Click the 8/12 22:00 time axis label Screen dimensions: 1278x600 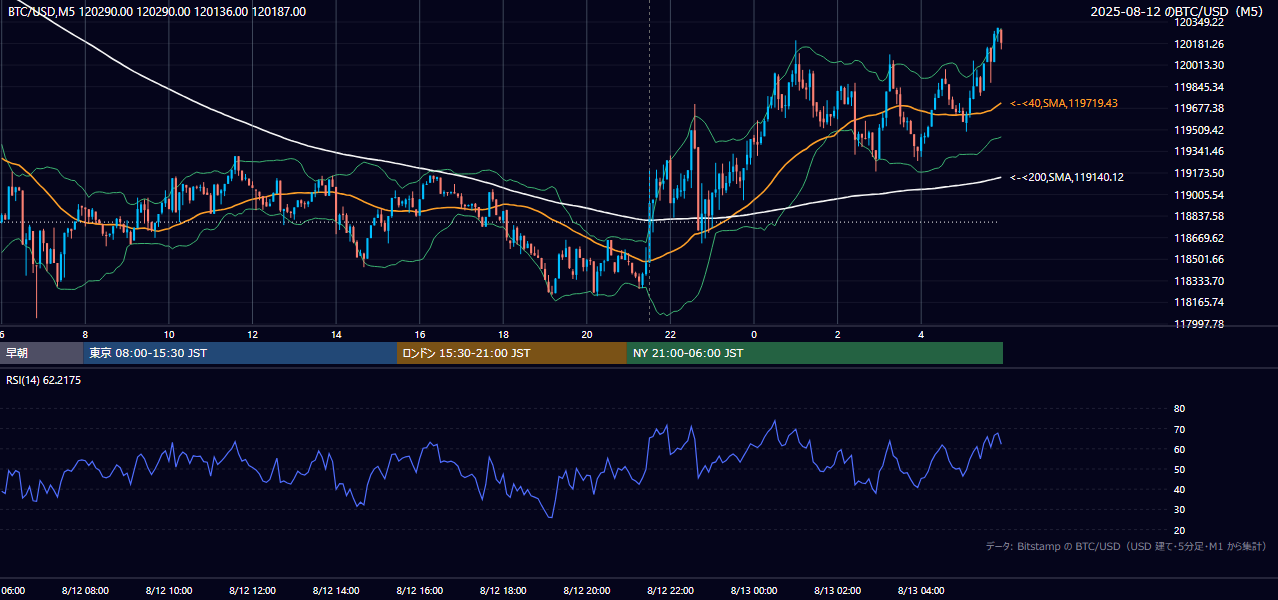pos(671,590)
